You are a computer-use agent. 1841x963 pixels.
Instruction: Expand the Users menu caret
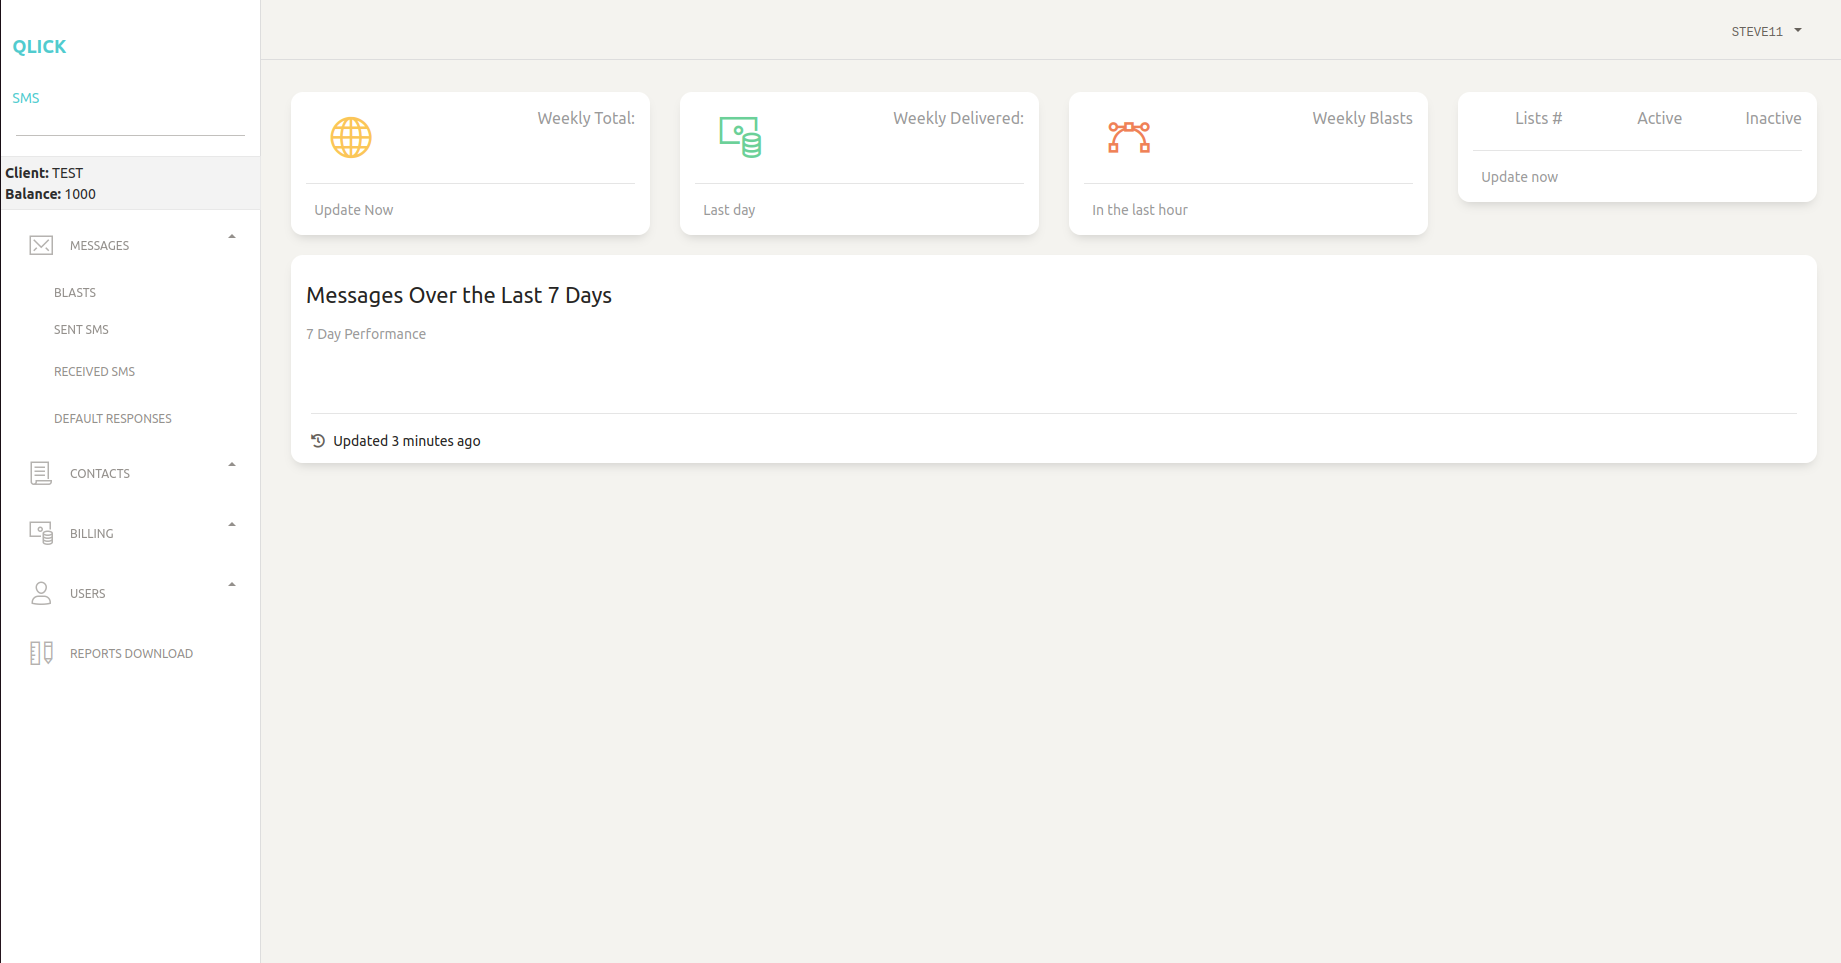232,586
